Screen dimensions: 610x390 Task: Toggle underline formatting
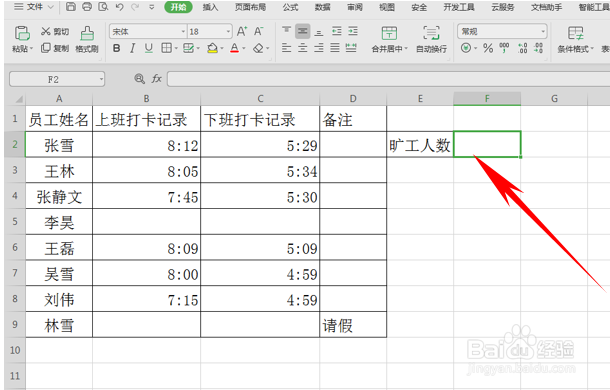click(x=148, y=48)
